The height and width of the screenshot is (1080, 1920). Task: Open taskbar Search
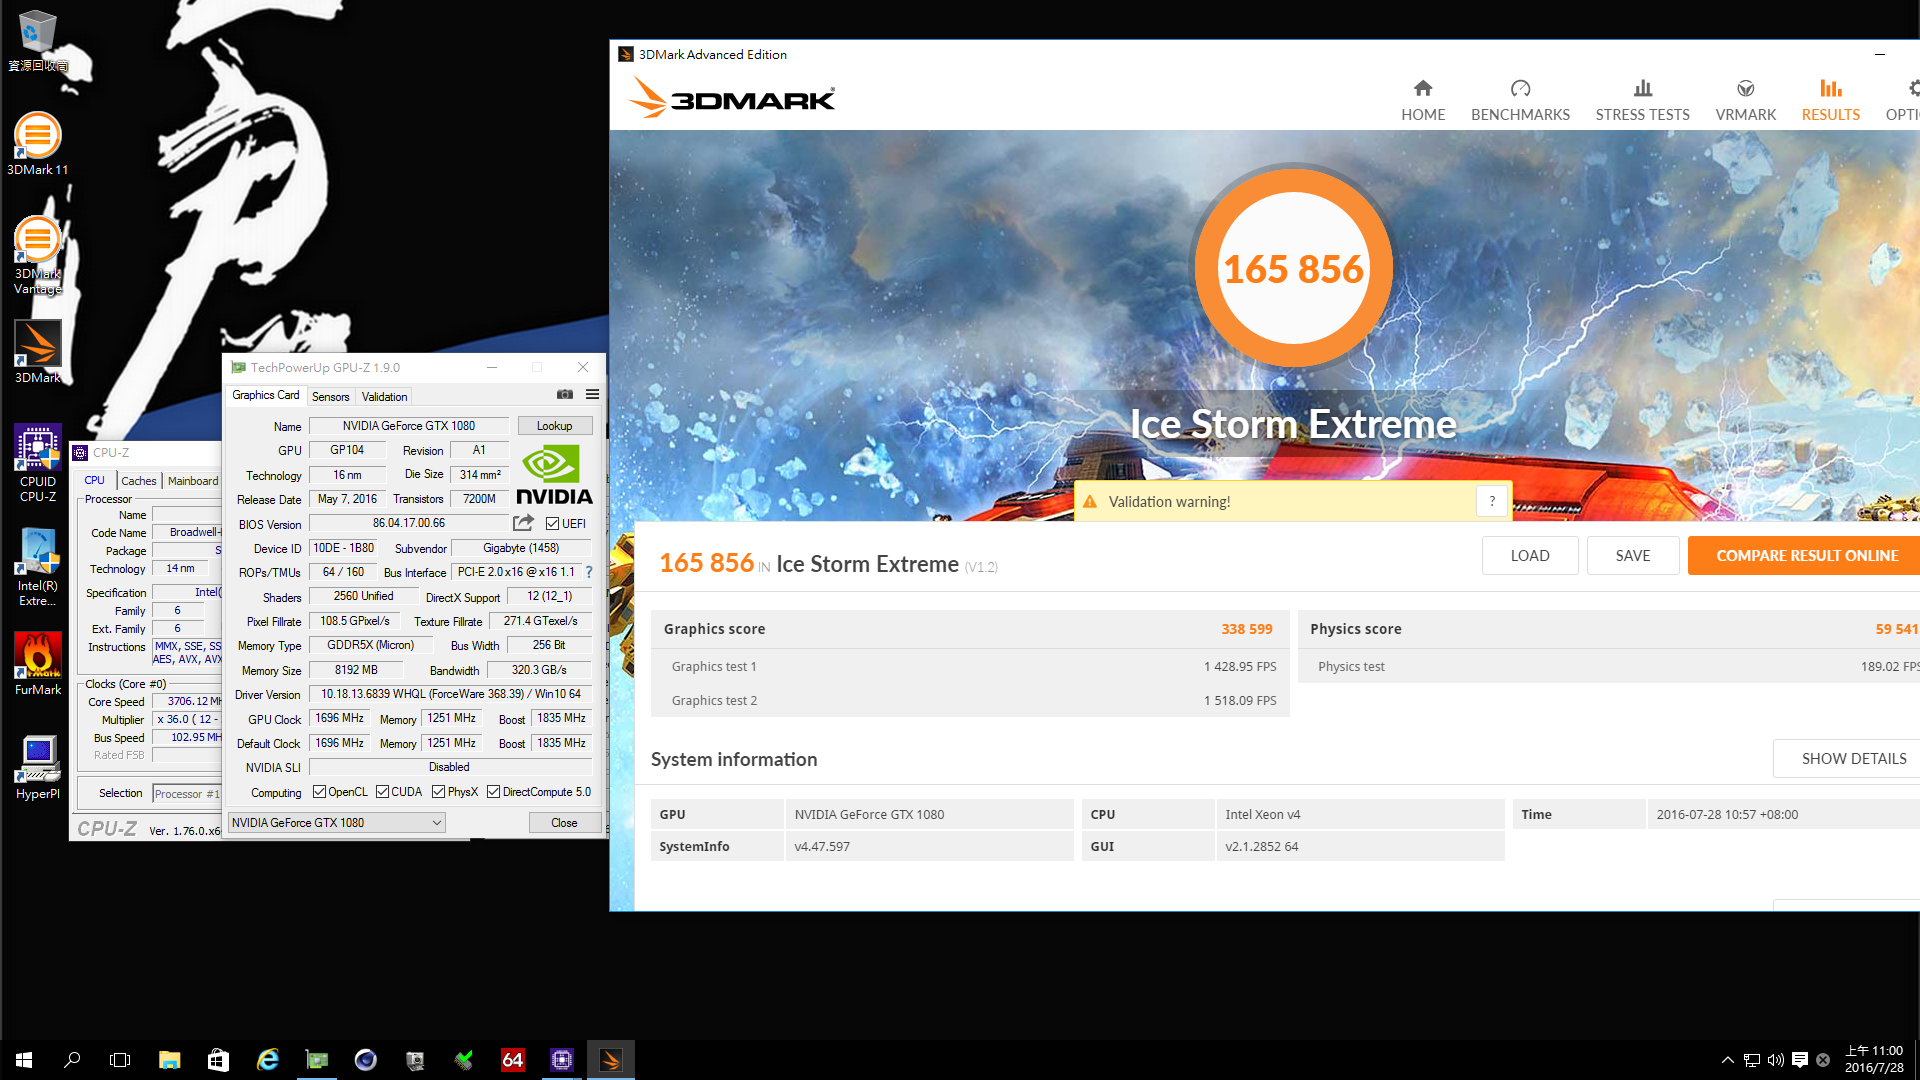(72, 1060)
